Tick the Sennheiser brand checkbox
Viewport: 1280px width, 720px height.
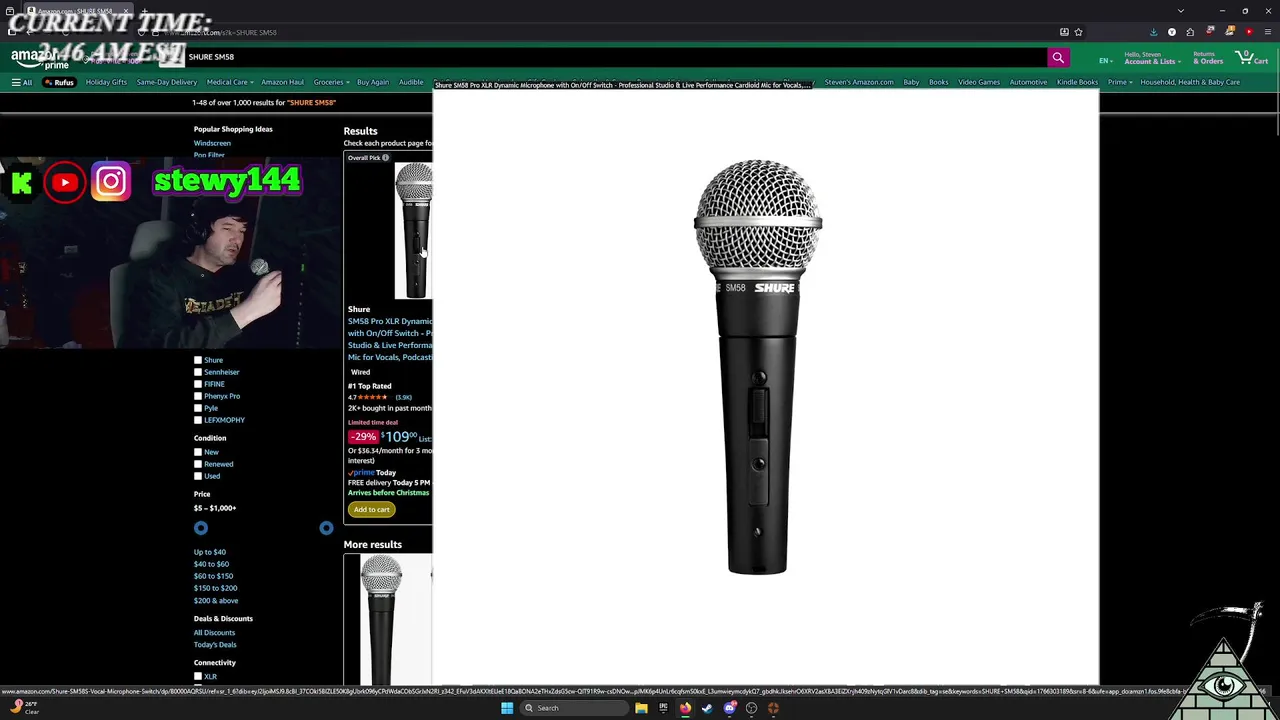click(x=198, y=372)
